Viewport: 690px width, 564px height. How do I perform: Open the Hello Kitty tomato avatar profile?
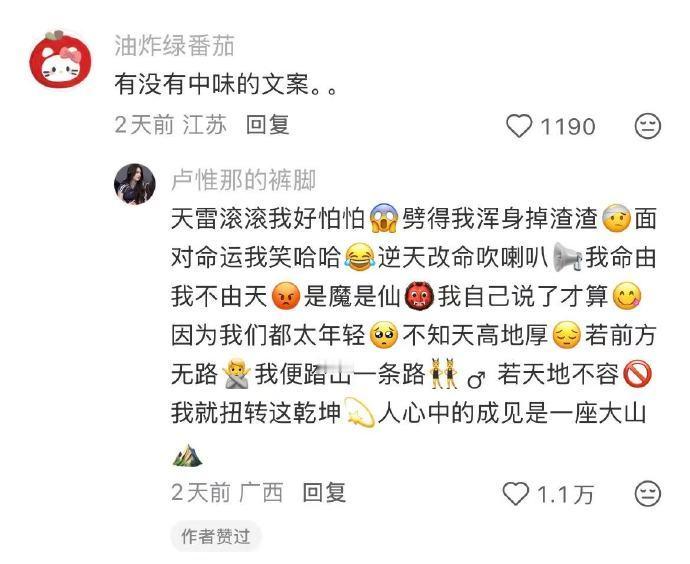tap(60, 59)
